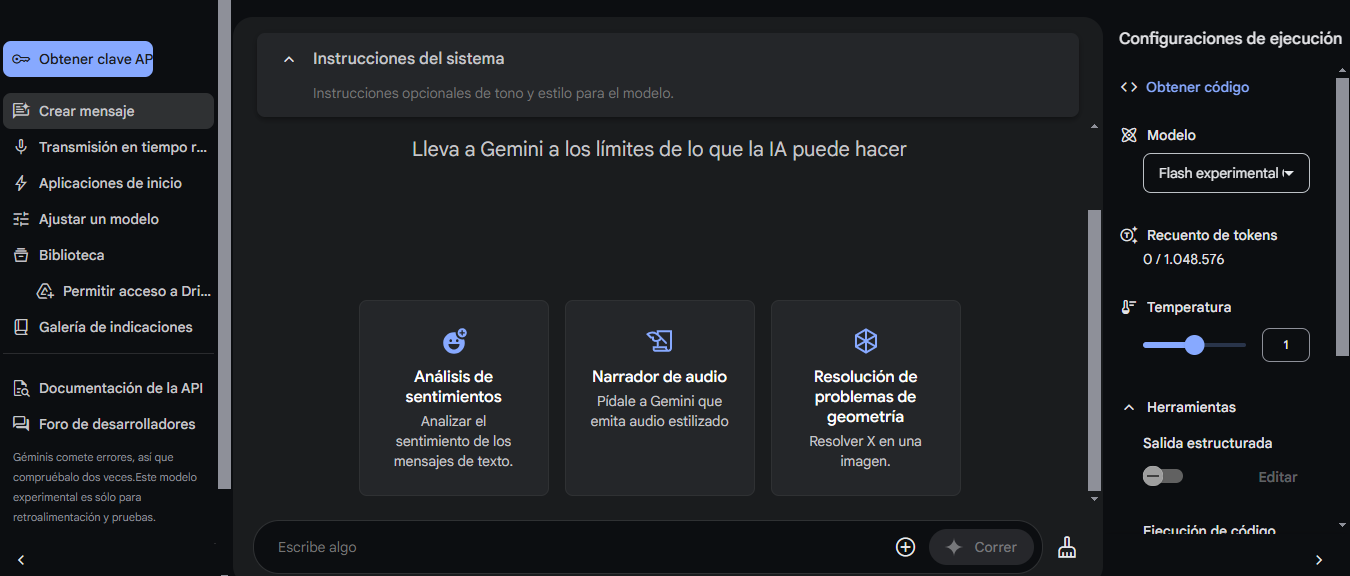Open the Flash experimental model dropdown

pyautogui.click(x=1226, y=173)
